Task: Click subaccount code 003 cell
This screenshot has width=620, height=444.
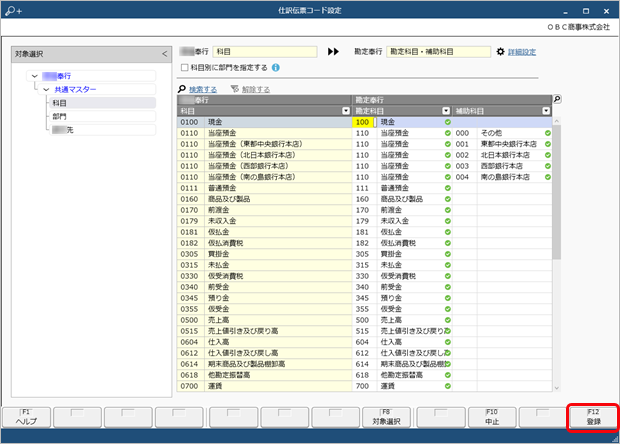Action: click(x=465, y=166)
